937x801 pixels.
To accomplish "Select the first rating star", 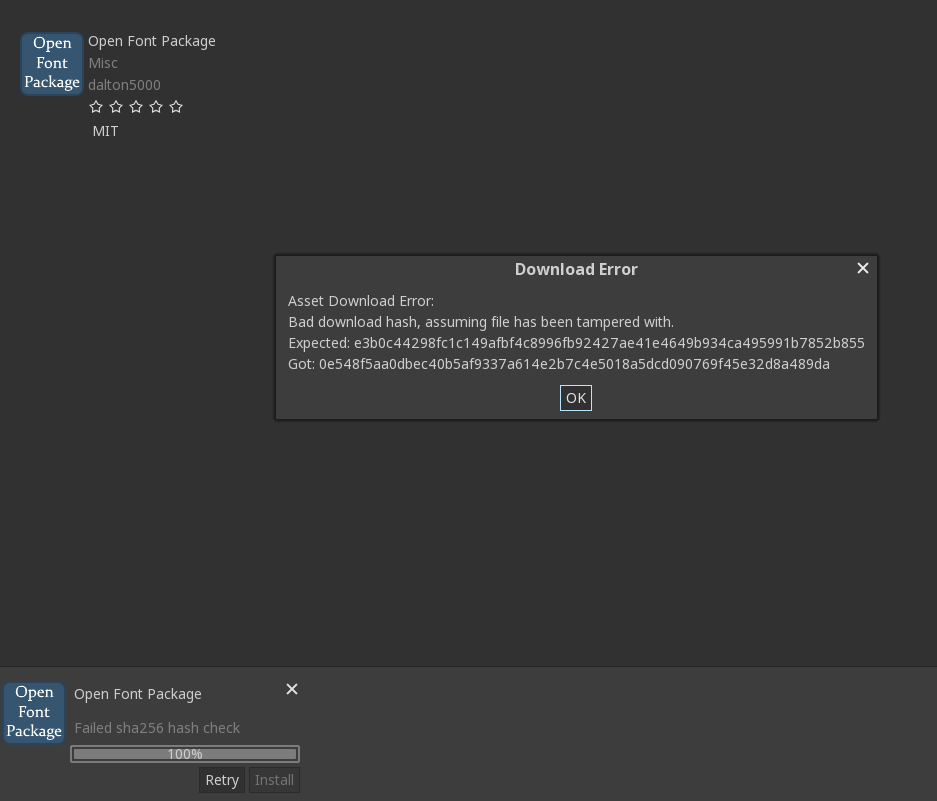I will pos(96,107).
